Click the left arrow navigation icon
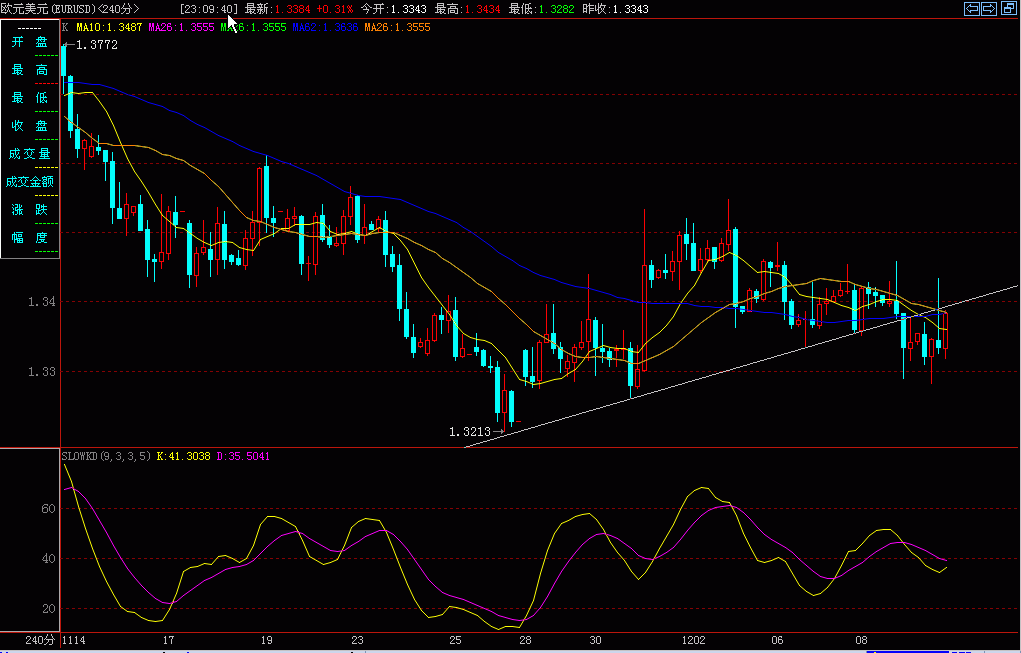This screenshot has height=653, width=1021. (x=972, y=8)
